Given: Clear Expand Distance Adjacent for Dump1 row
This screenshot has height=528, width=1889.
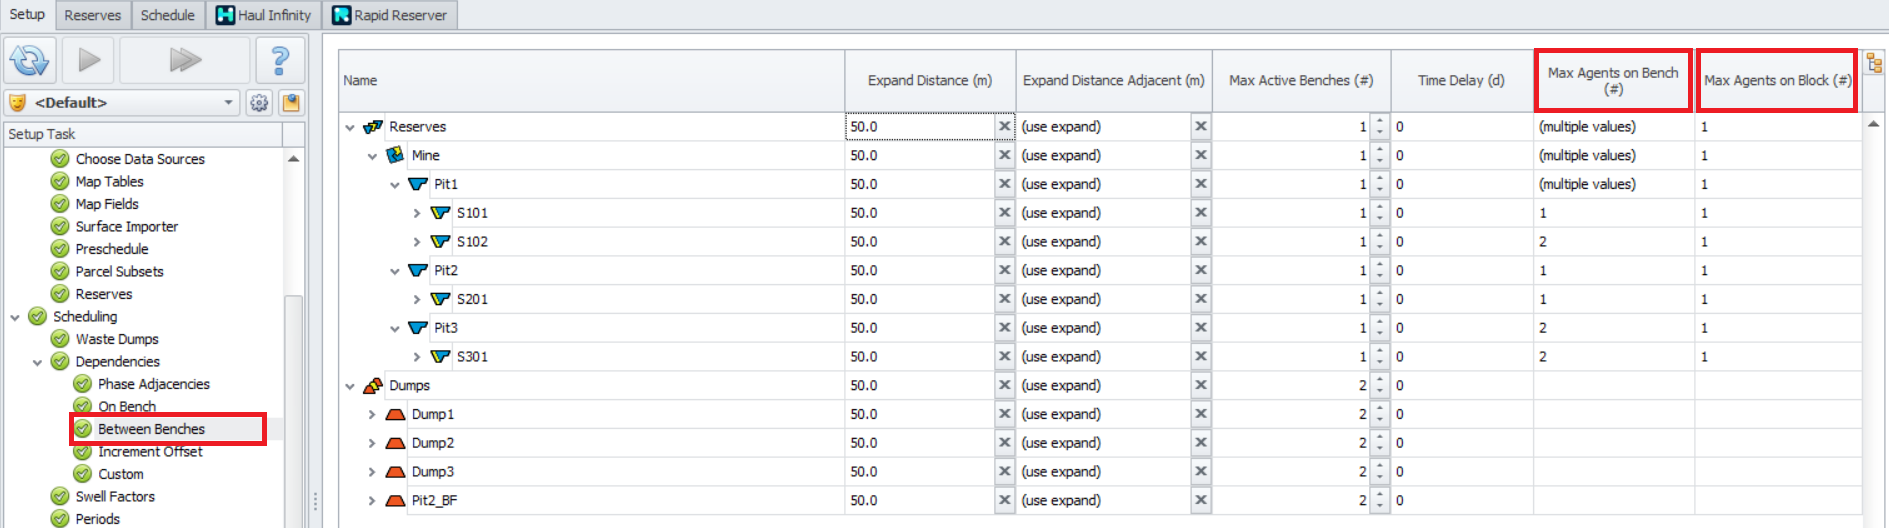Looking at the screenshot, I should [1200, 414].
